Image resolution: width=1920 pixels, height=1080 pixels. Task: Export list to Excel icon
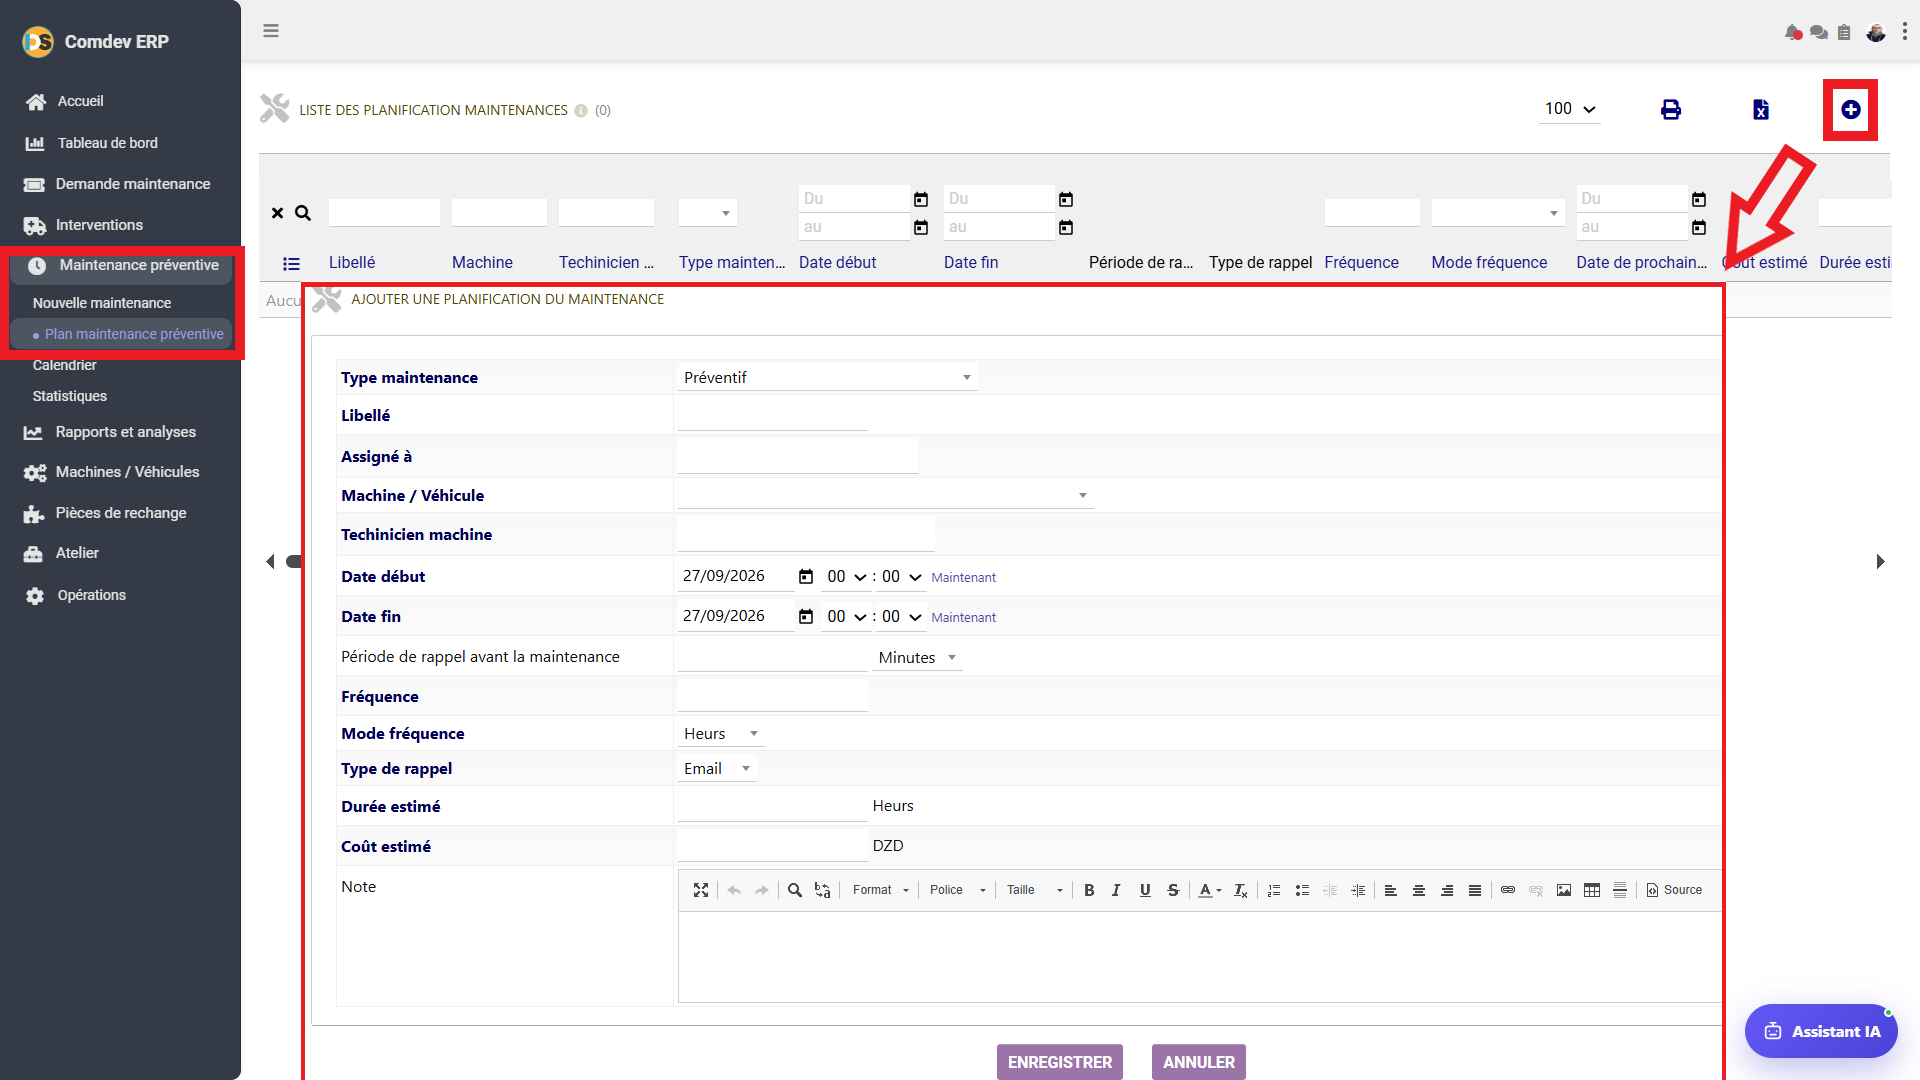[1761, 110]
